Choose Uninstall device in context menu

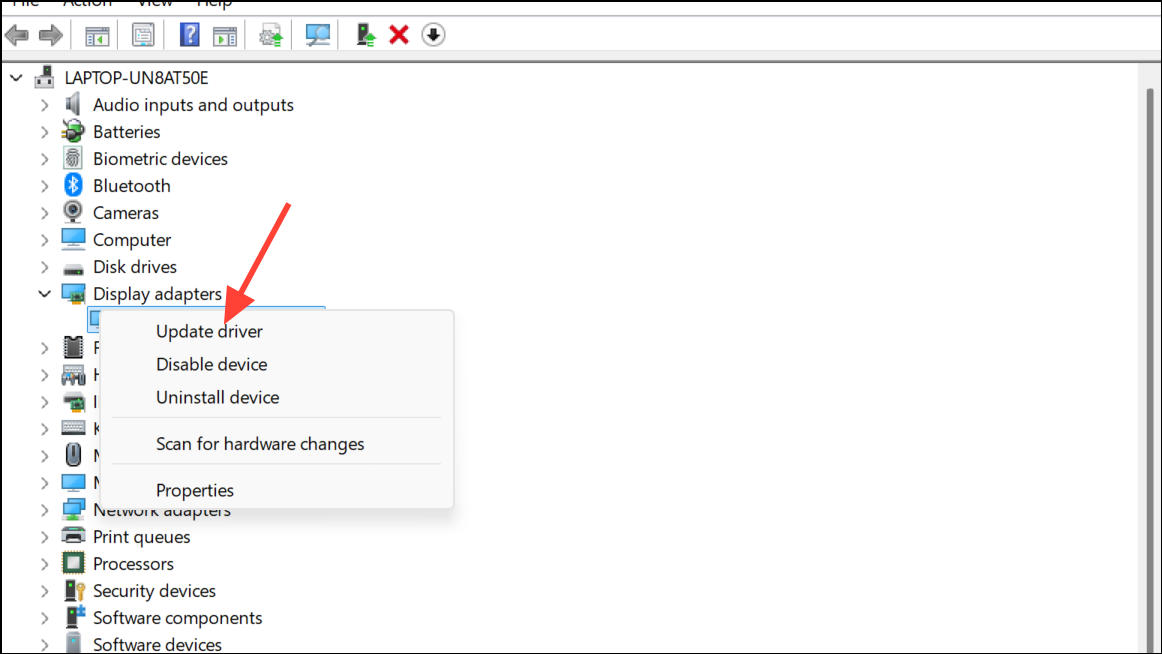point(217,397)
